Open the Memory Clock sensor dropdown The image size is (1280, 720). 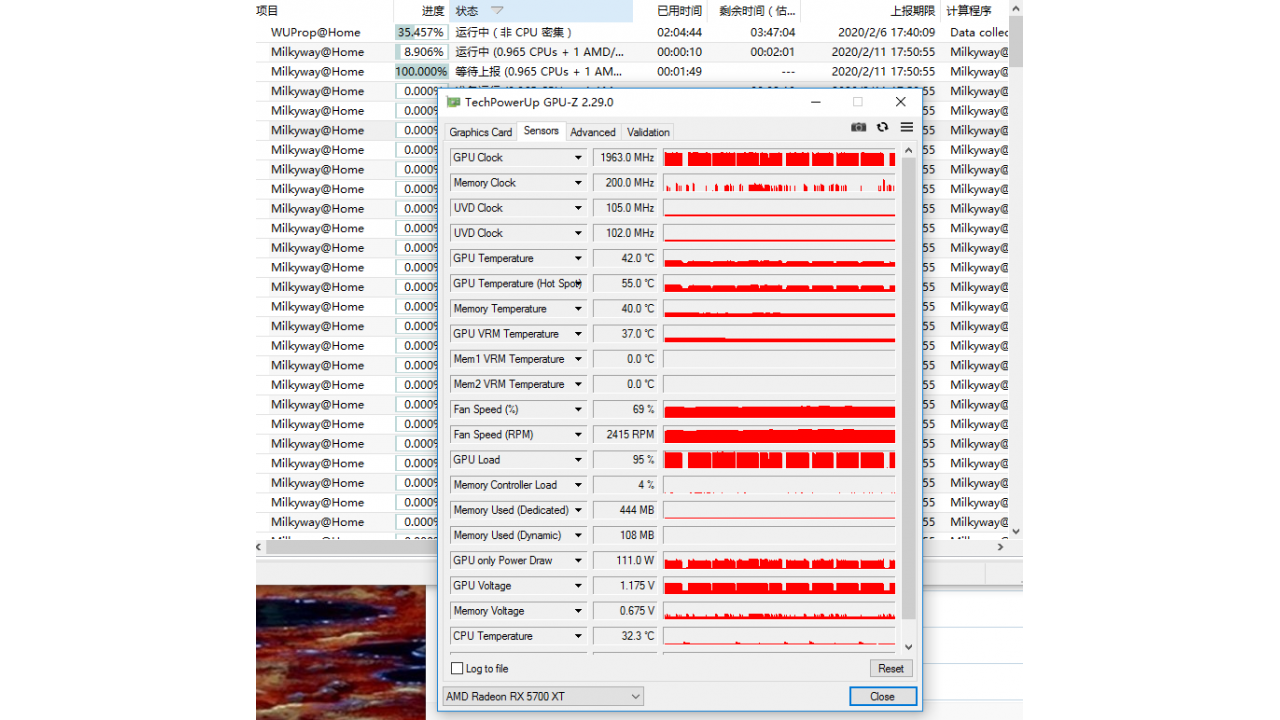click(x=578, y=183)
